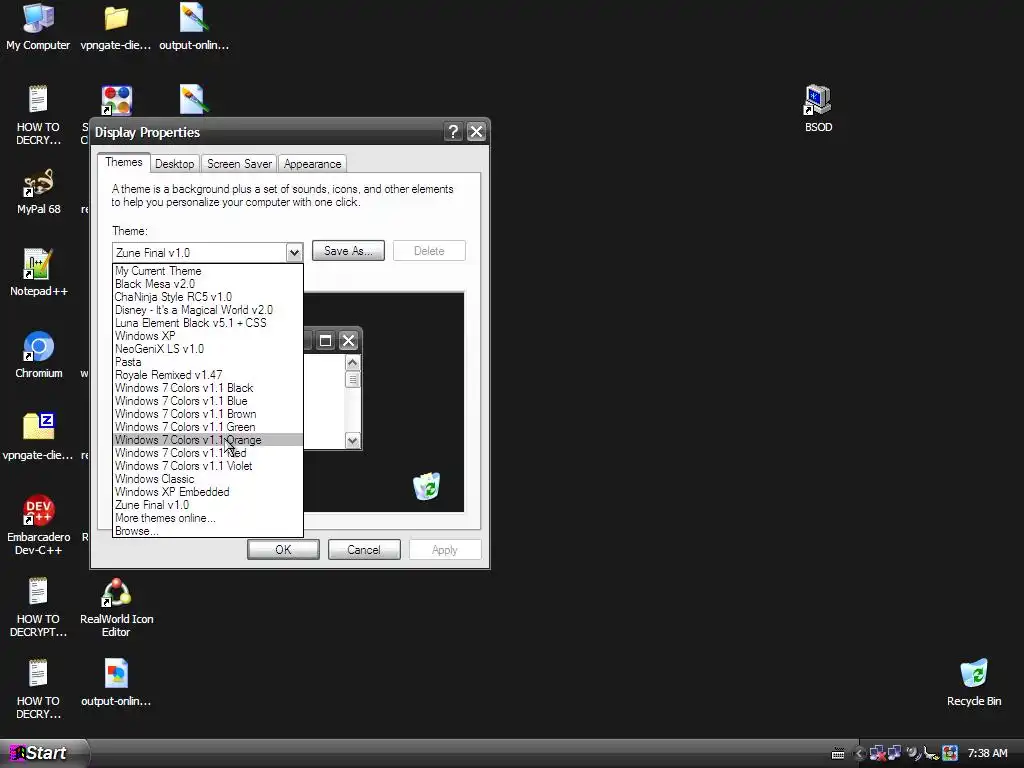Open the vpngate folder beside My Computer

coord(116,26)
